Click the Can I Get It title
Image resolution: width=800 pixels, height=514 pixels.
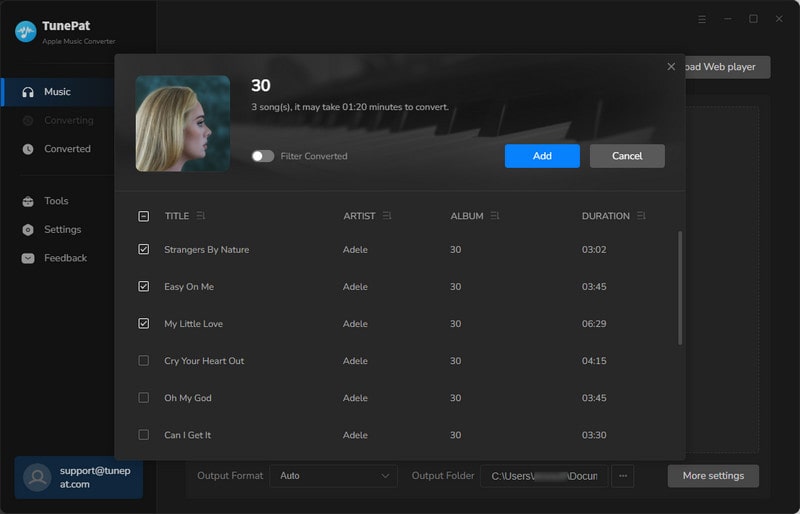click(x=187, y=435)
